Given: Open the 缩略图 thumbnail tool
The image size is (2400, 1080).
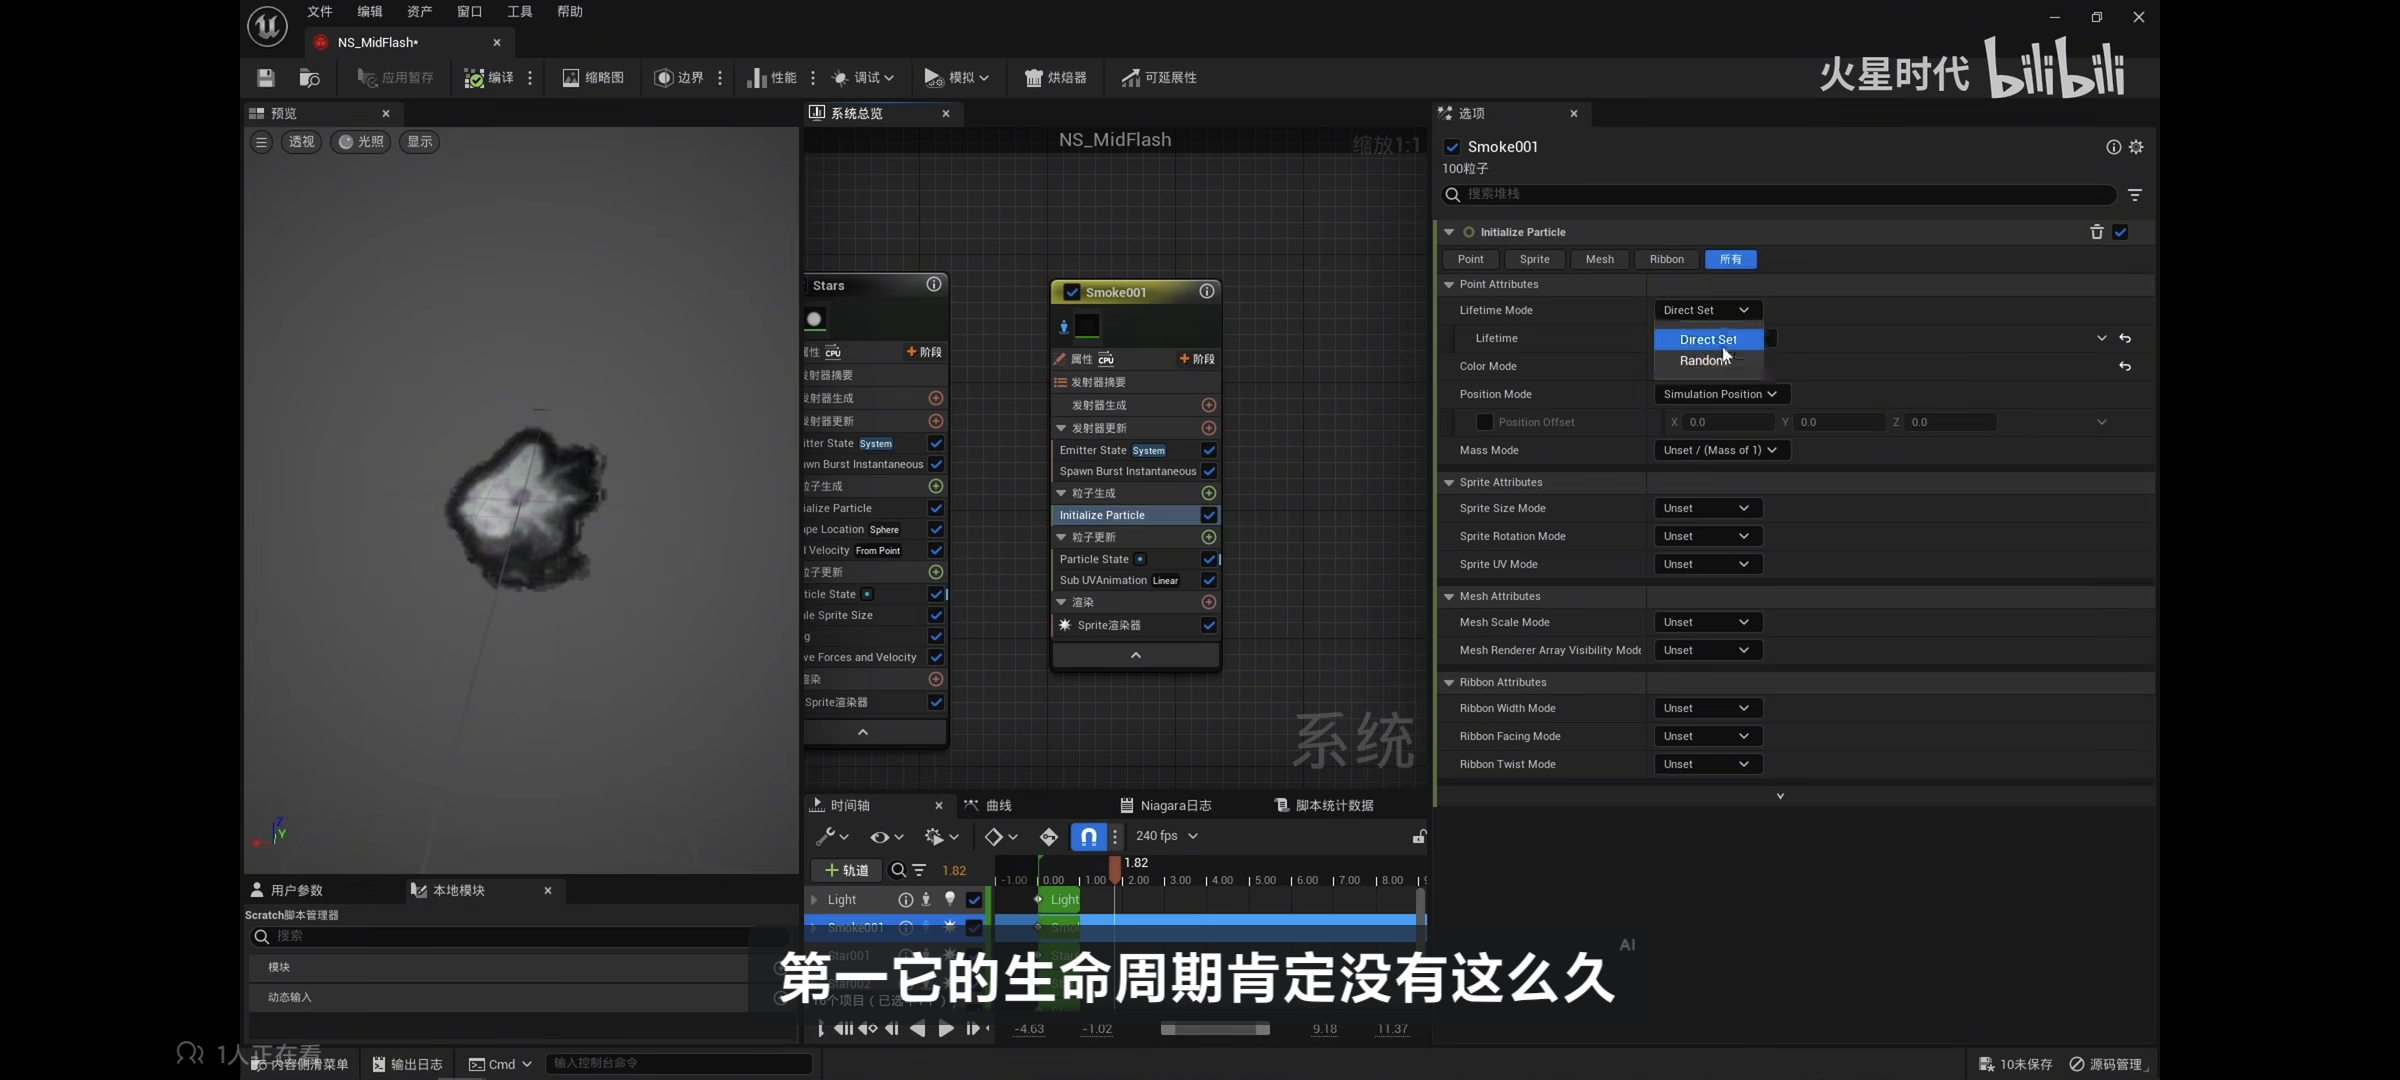Looking at the screenshot, I should click(x=593, y=77).
